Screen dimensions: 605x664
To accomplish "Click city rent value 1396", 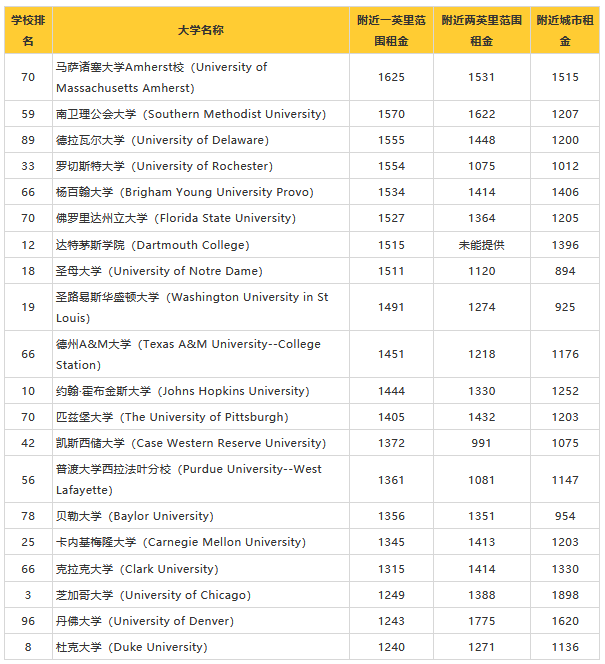I will pyautogui.click(x=565, y=245).
